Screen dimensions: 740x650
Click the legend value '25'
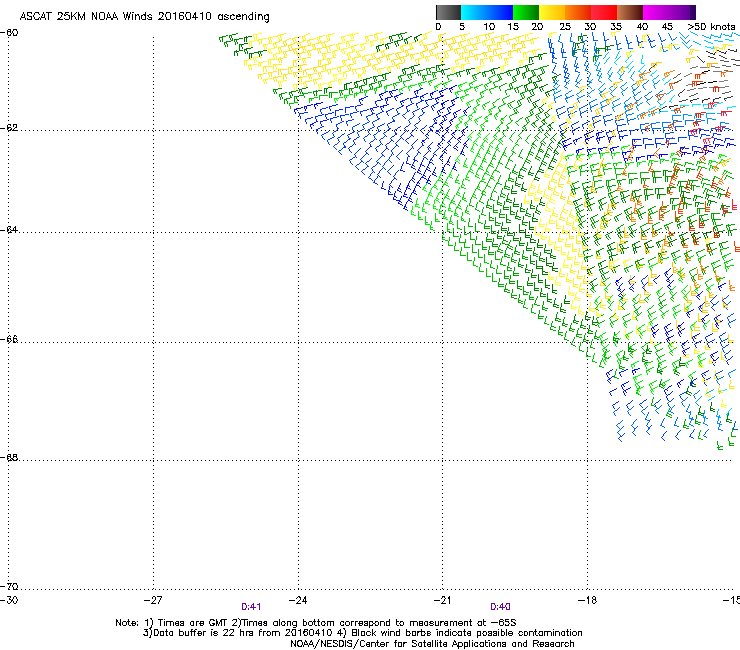coord(565,26)
